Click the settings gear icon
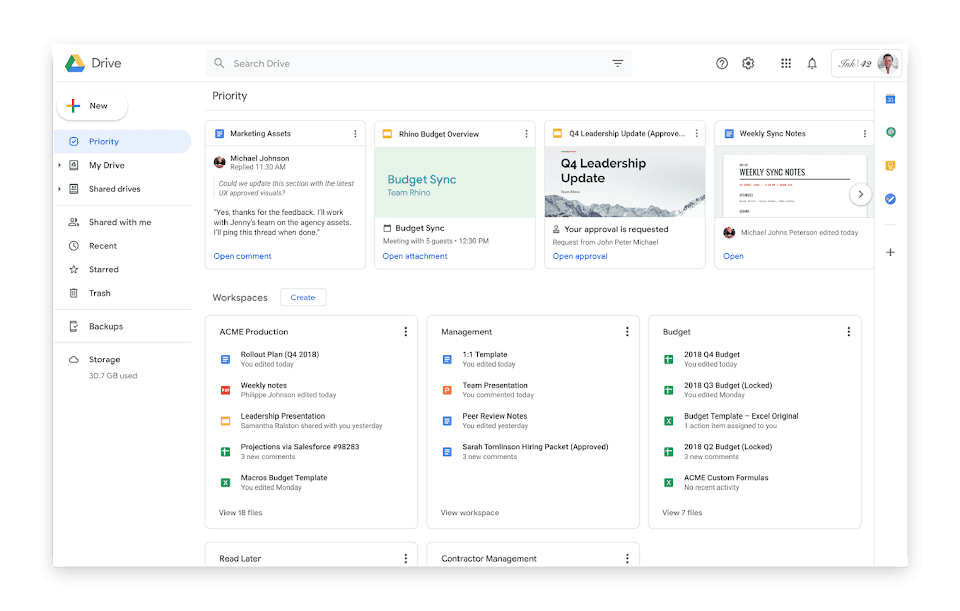 point(748,63)
